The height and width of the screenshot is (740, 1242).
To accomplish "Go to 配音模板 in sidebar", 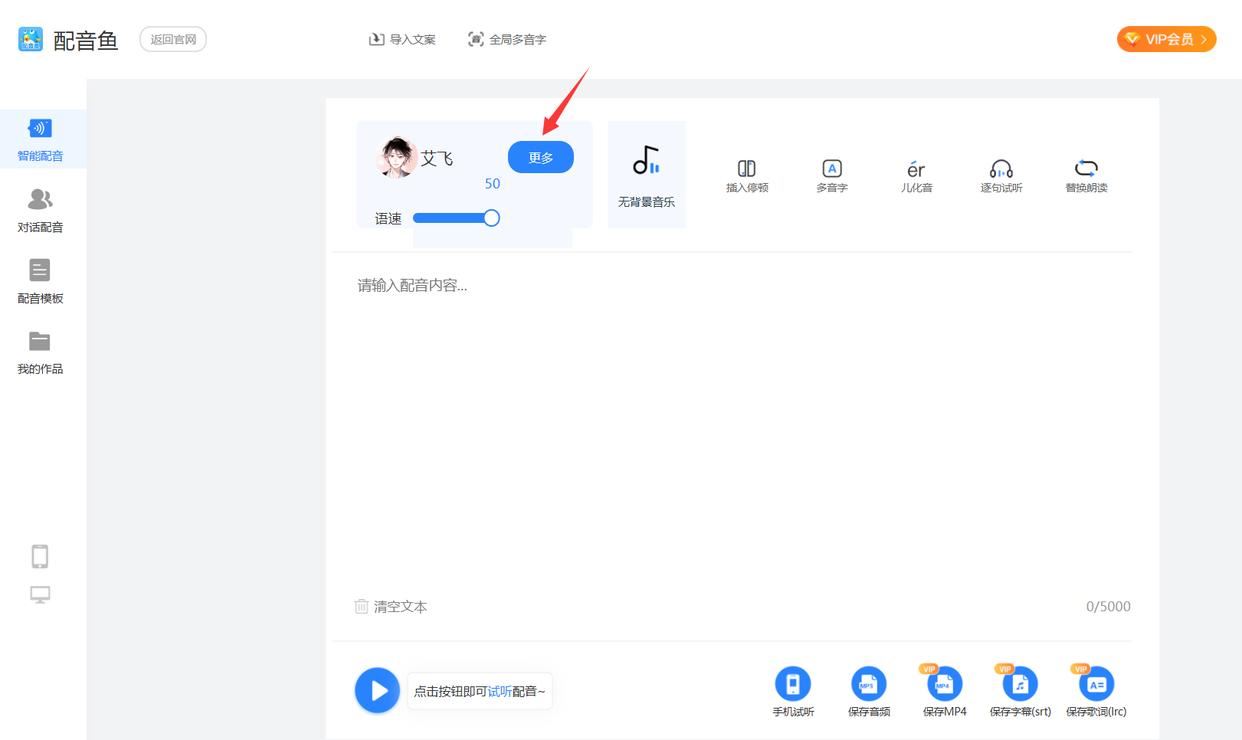I will [x=40, y=281].
